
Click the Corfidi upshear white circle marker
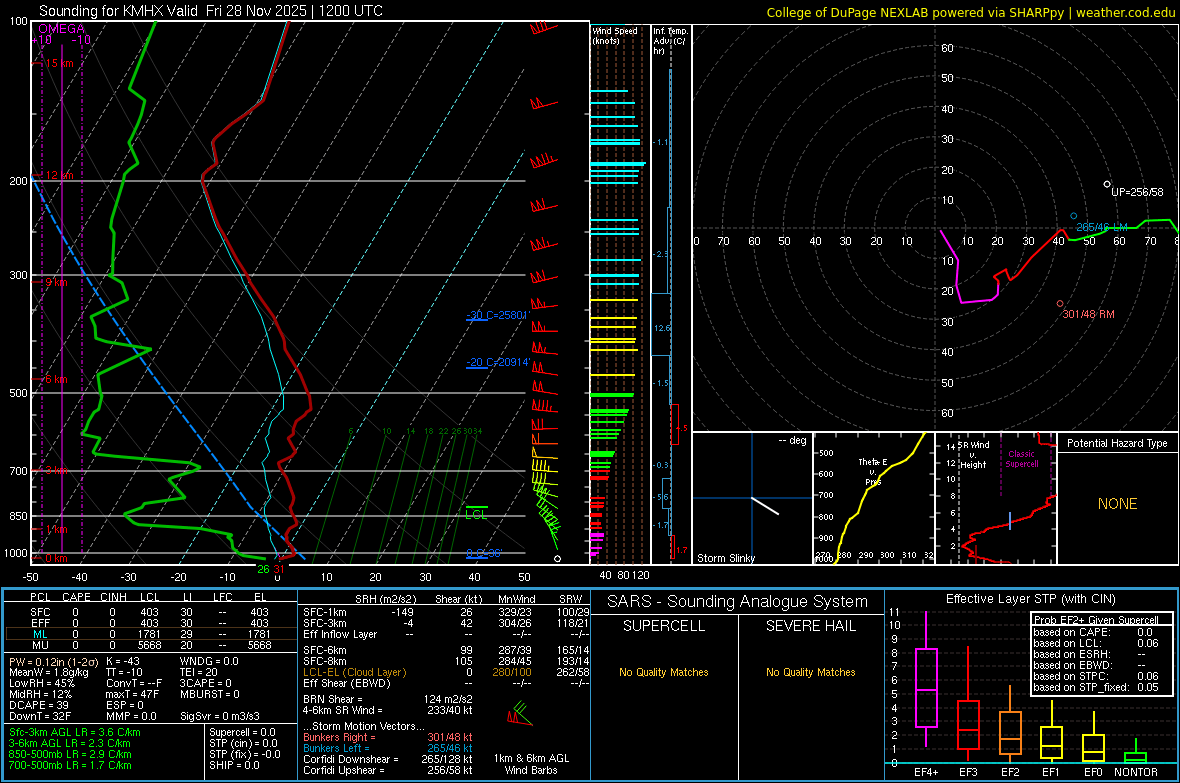pyautogui.click(x=1107, y=184)
